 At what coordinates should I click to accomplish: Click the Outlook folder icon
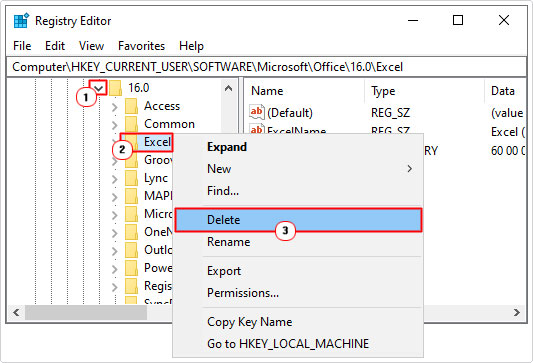(x=132, y=250)
